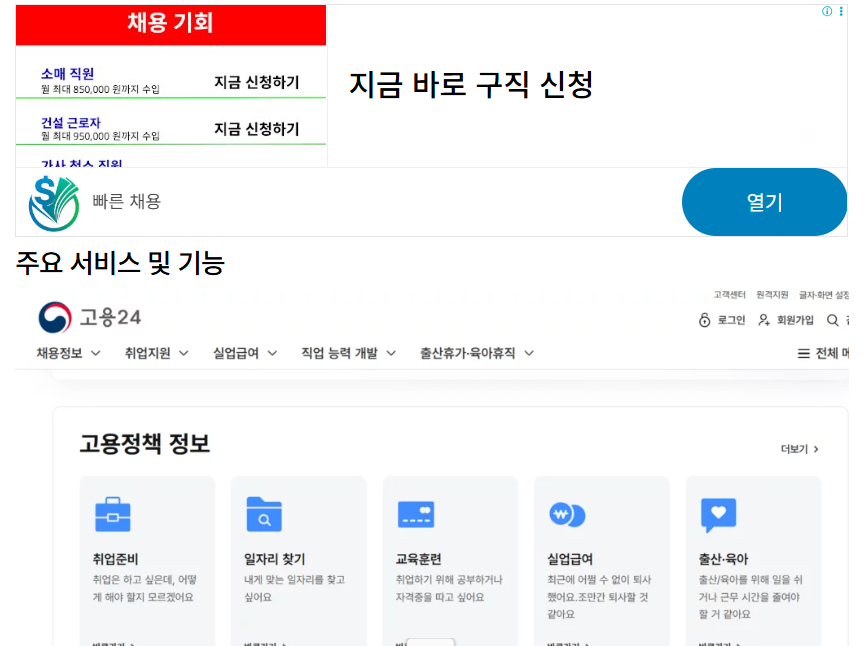Open the ad options three-dot icon
Screen dimensions: 866x646
point(841,11)
